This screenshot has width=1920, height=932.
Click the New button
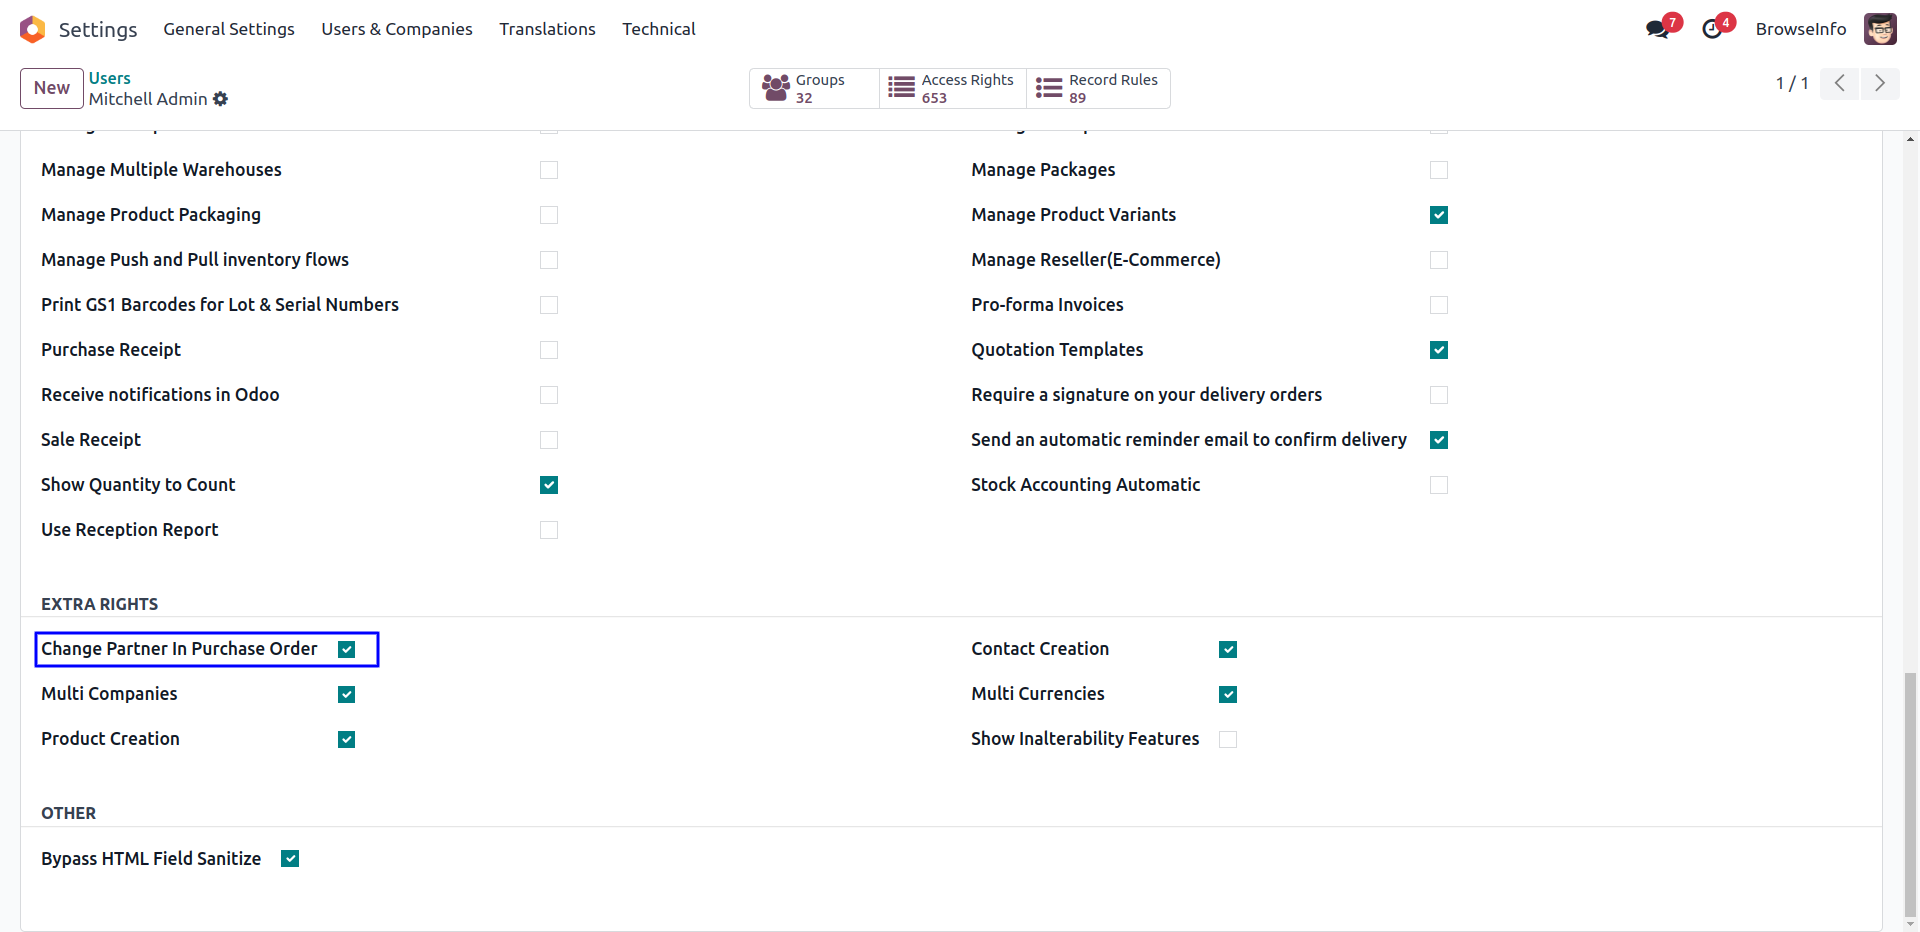[x=52, y=88]
